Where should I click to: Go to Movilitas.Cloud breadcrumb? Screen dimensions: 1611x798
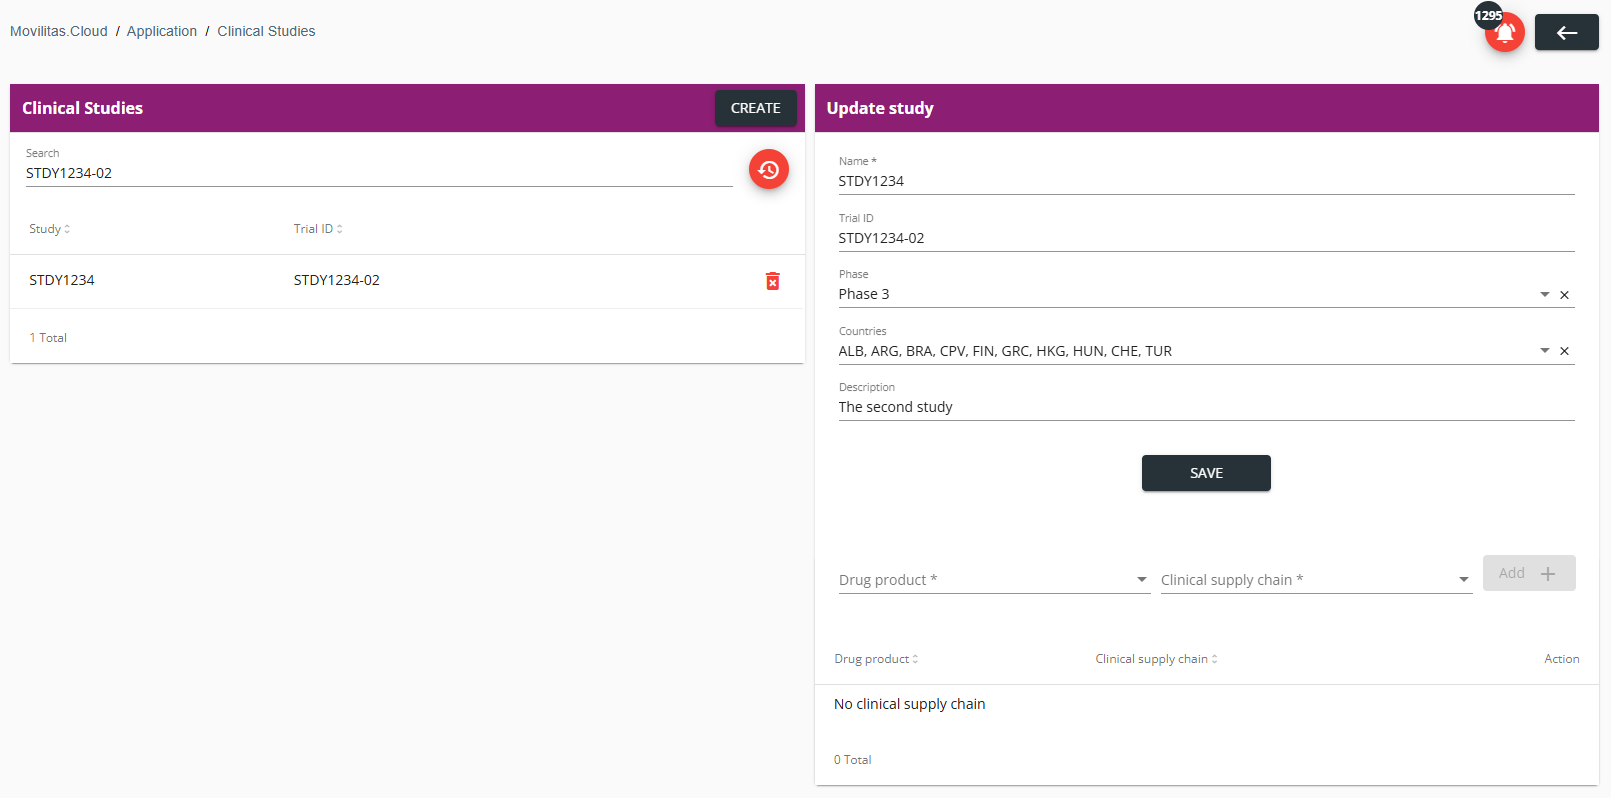pos(58,31)
